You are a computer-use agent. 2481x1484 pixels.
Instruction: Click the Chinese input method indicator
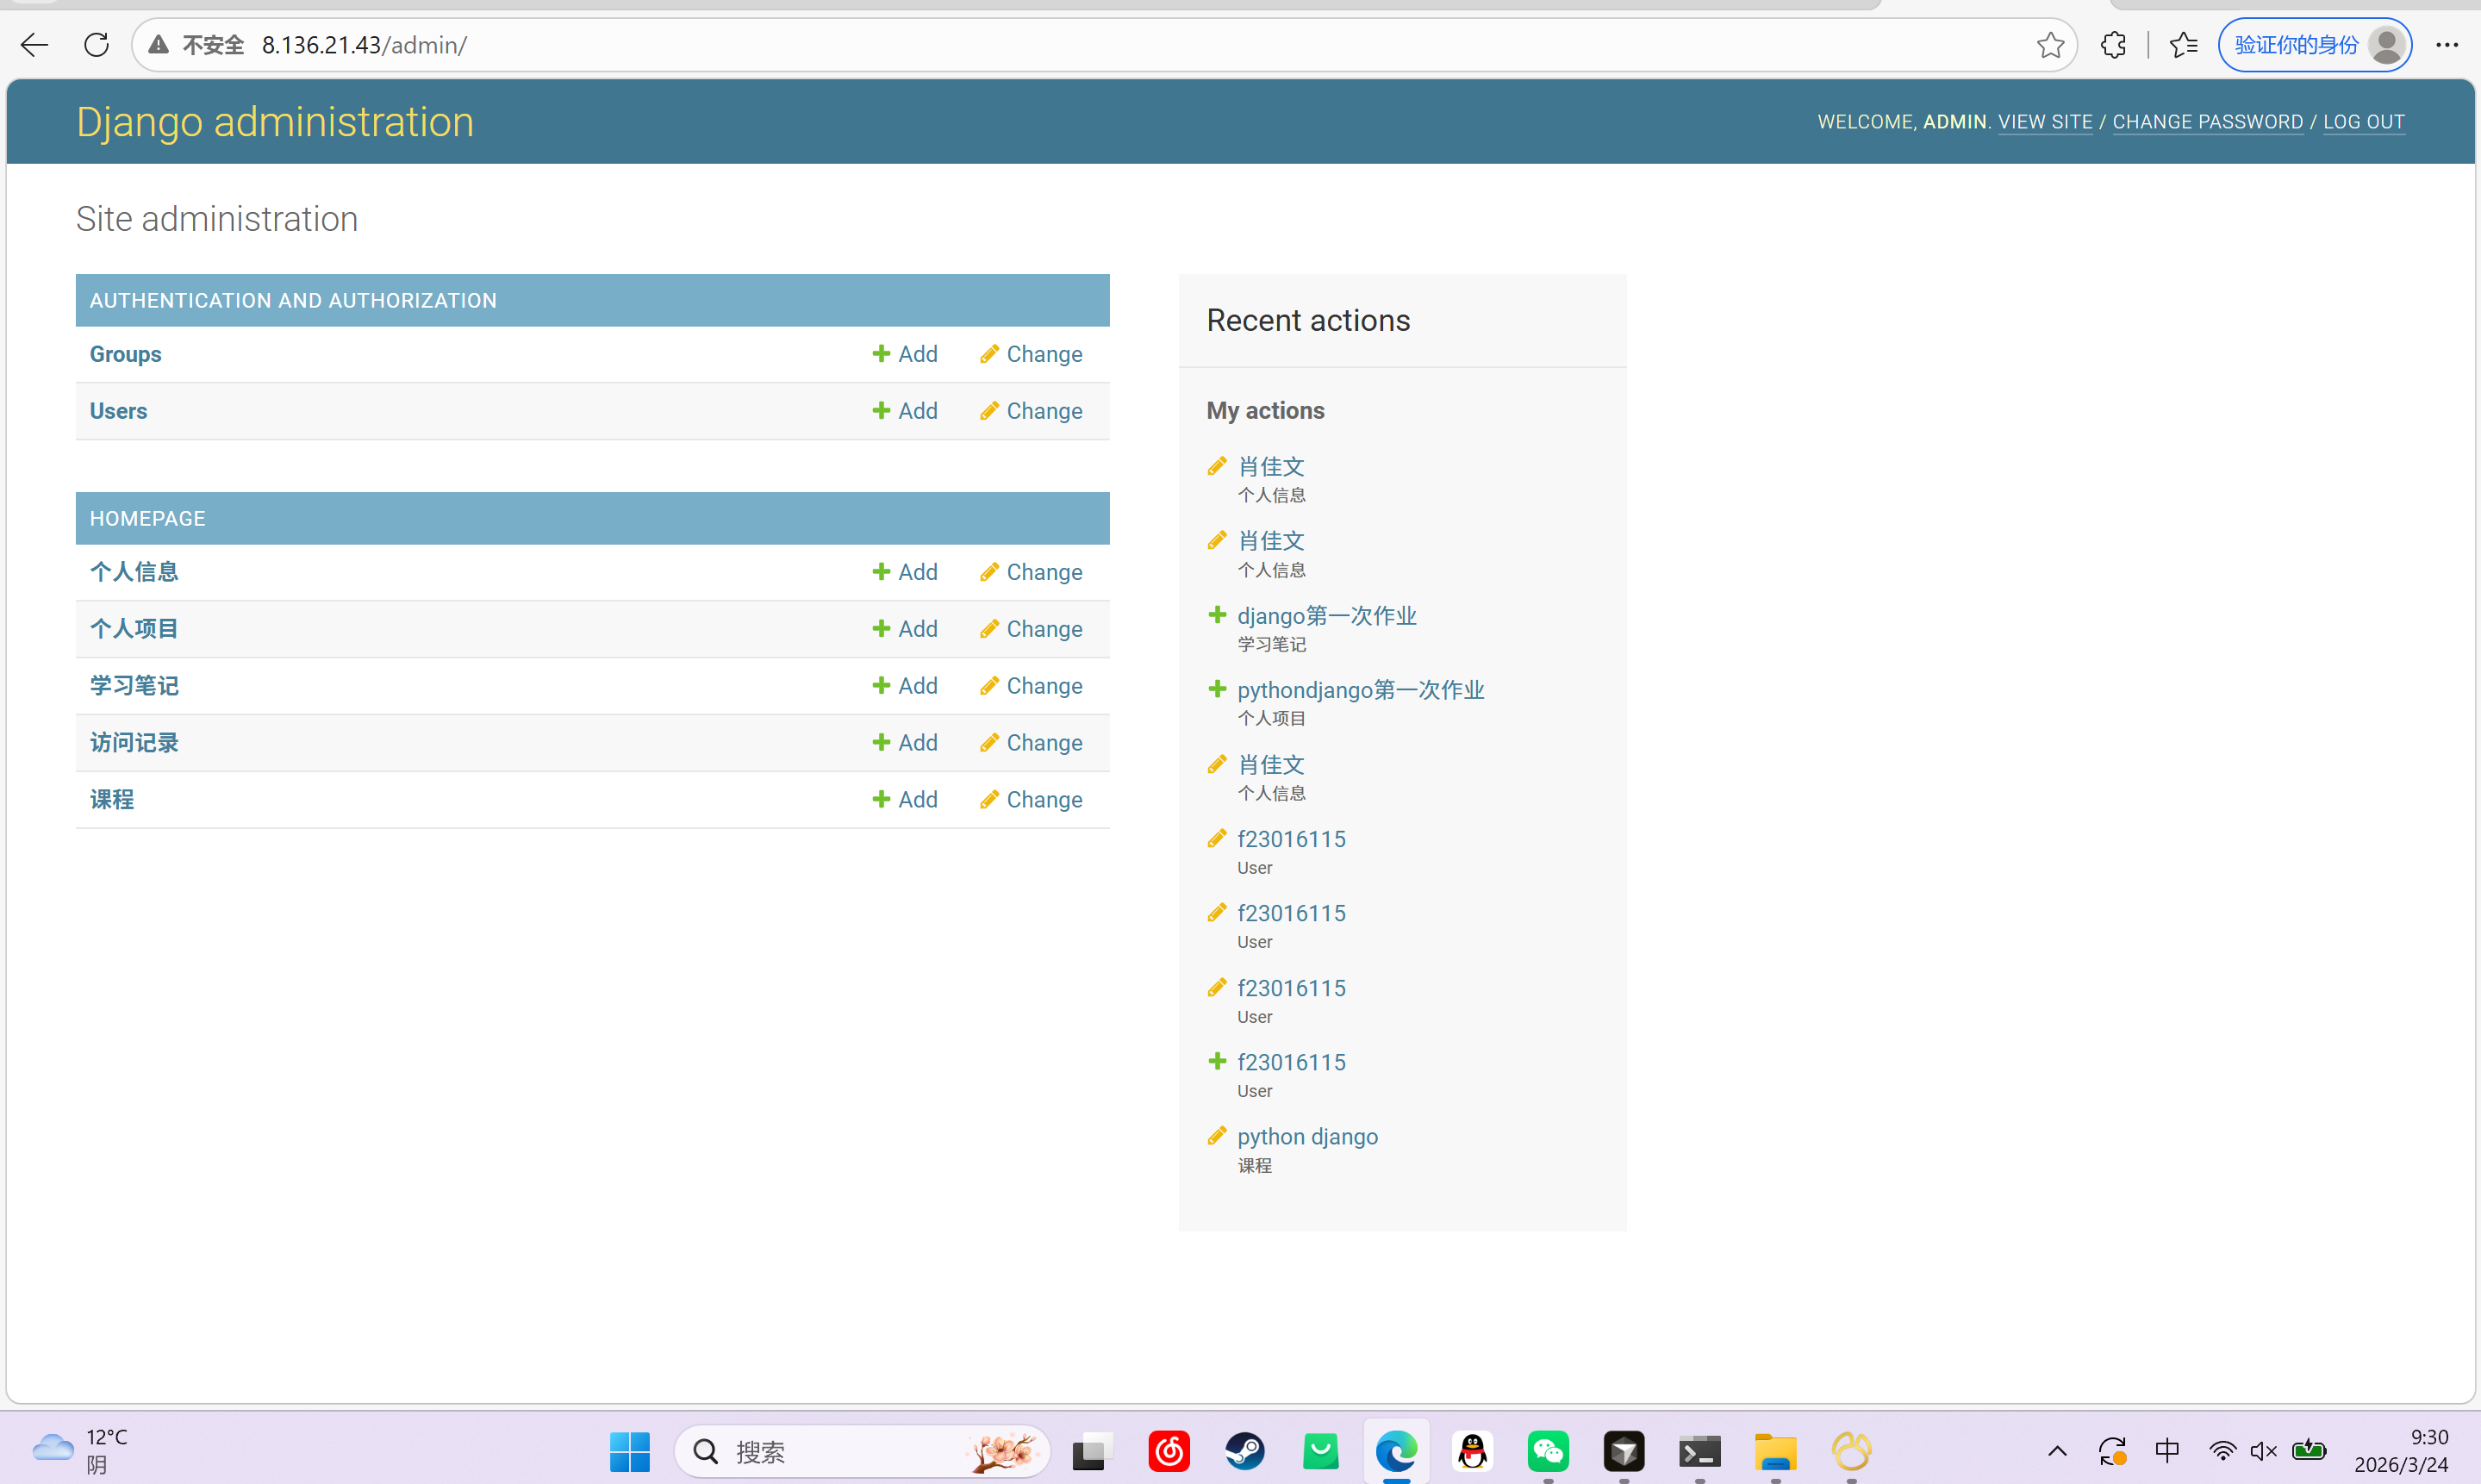[x=2167, y=1451]
